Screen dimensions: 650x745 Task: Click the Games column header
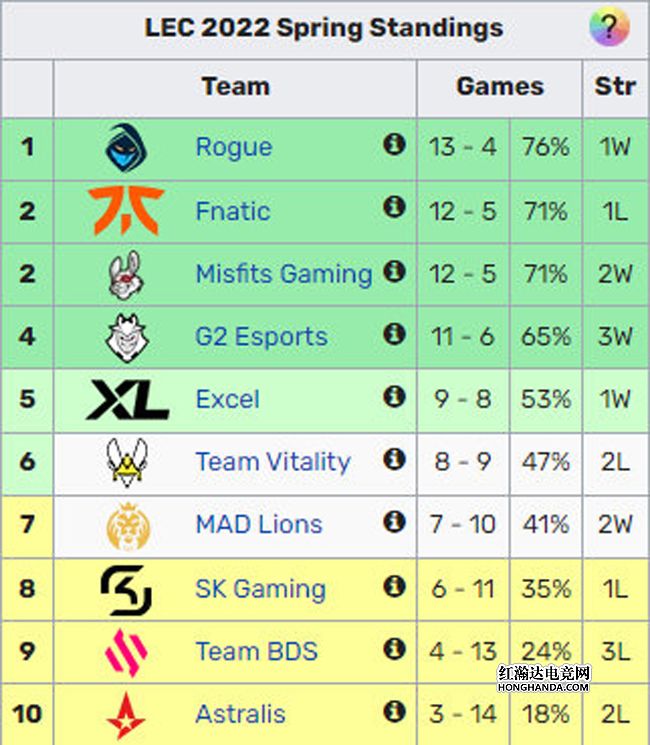click(x=499, y=87)
